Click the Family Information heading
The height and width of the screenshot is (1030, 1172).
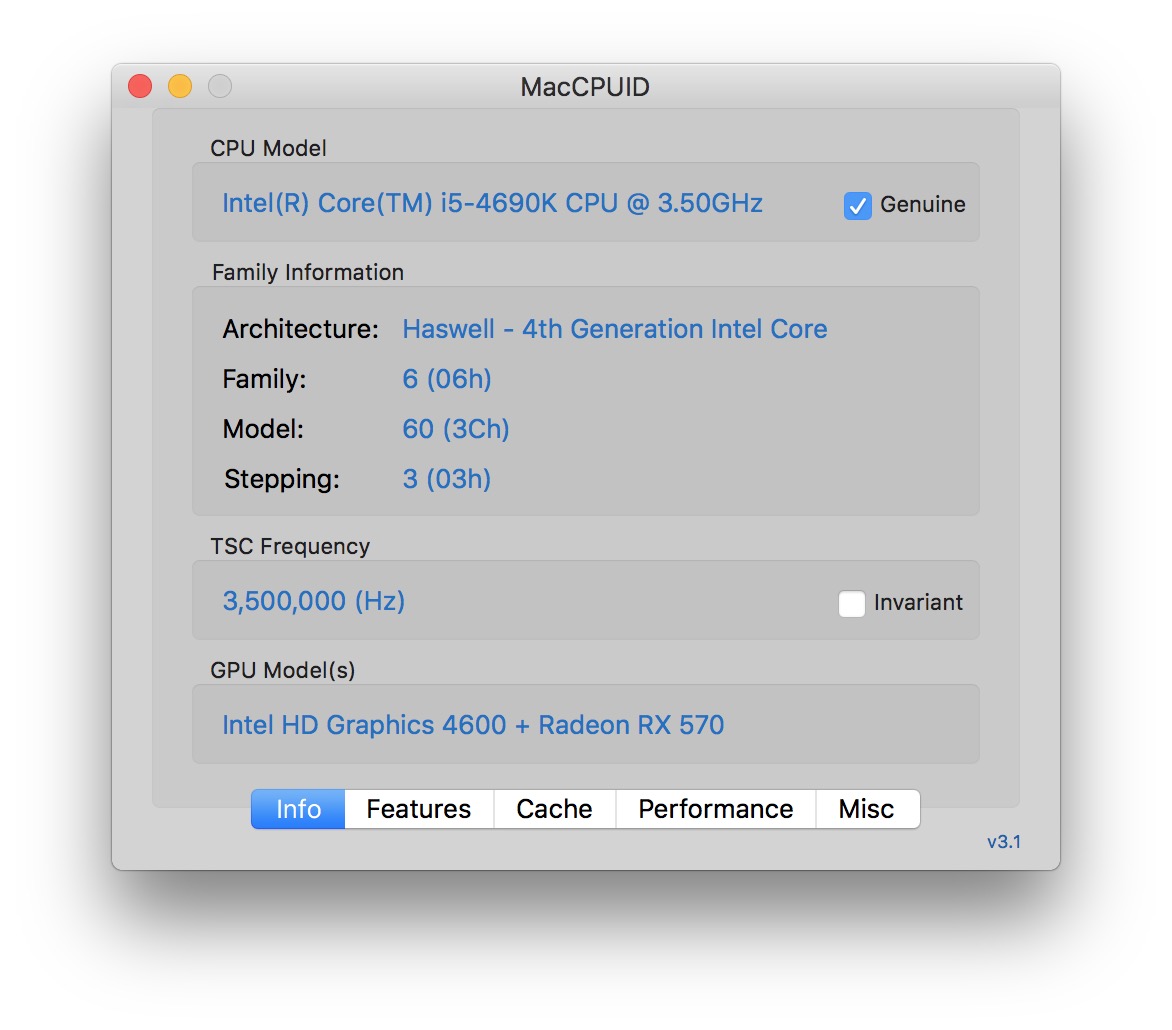(x=308, y=272)
